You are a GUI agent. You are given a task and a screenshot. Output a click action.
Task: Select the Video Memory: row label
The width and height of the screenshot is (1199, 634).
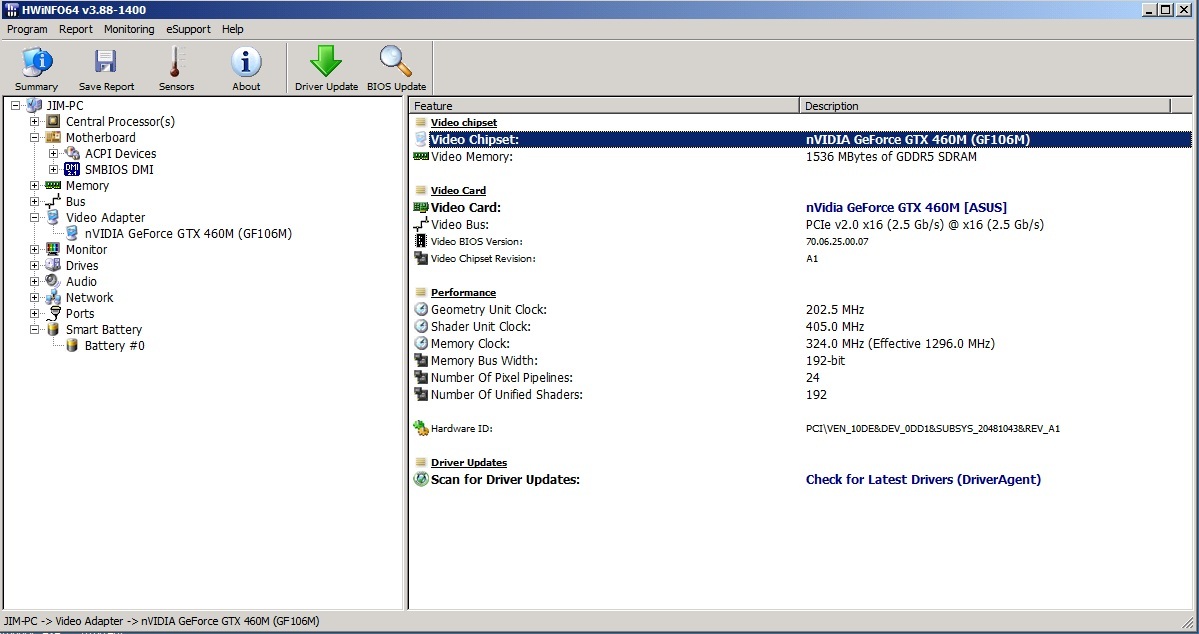point(472,157)
